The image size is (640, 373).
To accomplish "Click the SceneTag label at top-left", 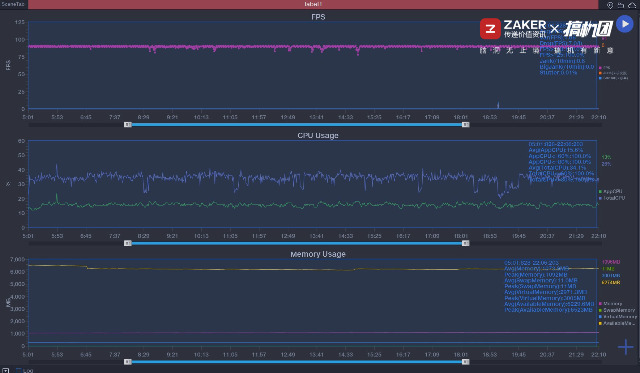I will coord(13,4).
